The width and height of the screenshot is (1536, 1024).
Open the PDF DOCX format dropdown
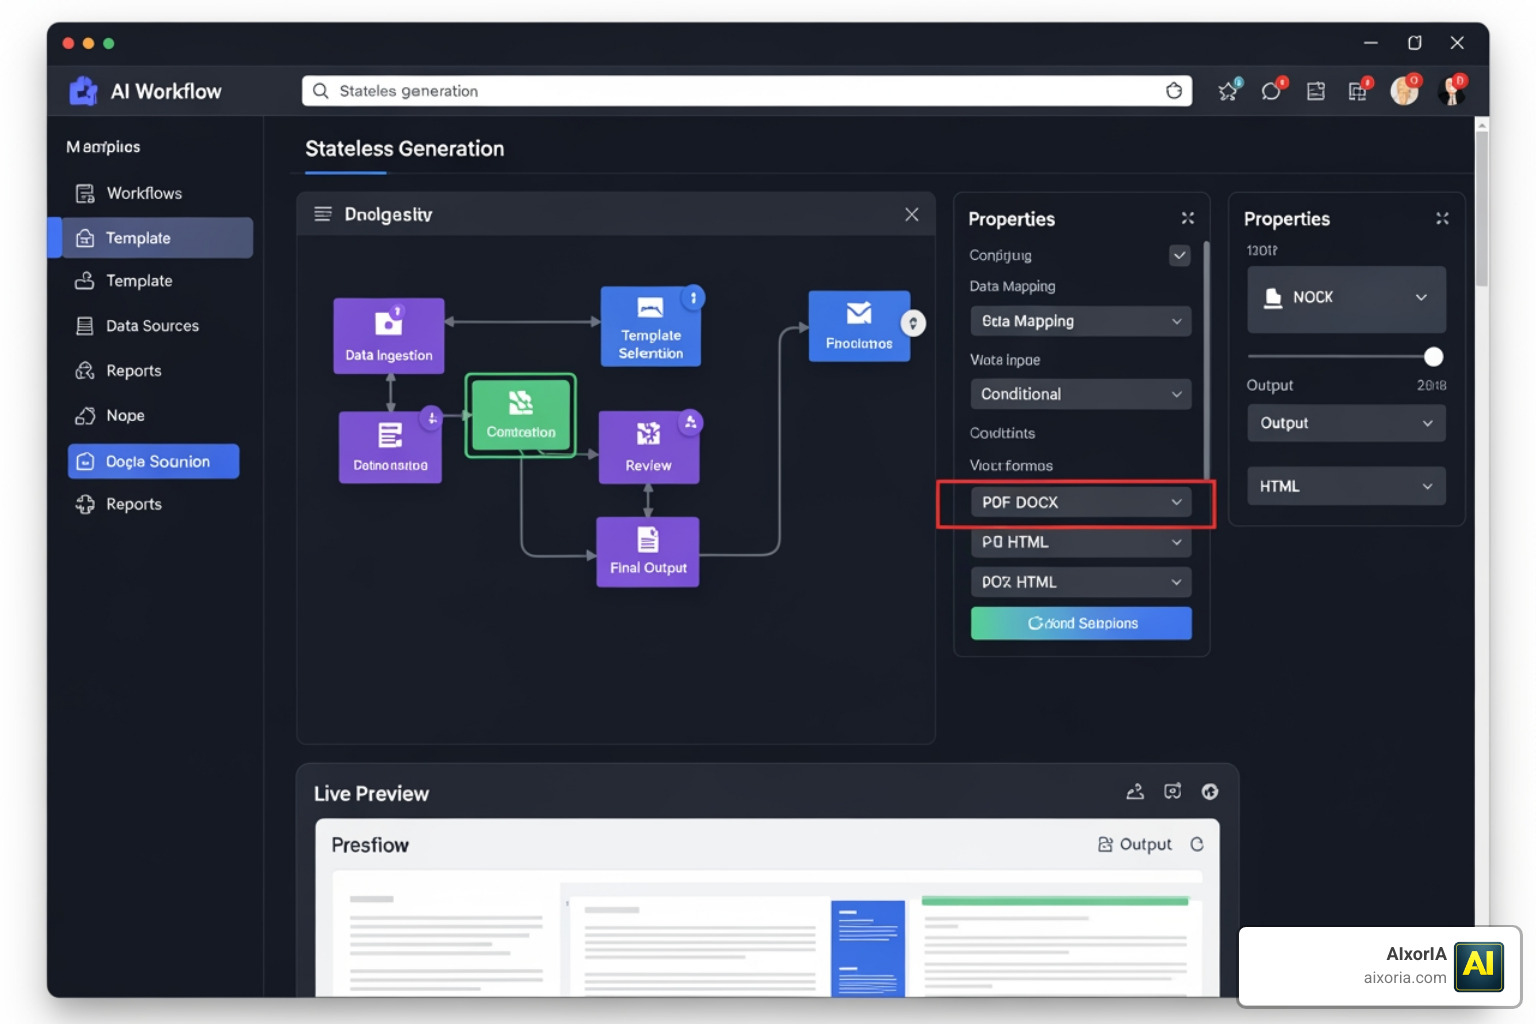click(1081, 502)
